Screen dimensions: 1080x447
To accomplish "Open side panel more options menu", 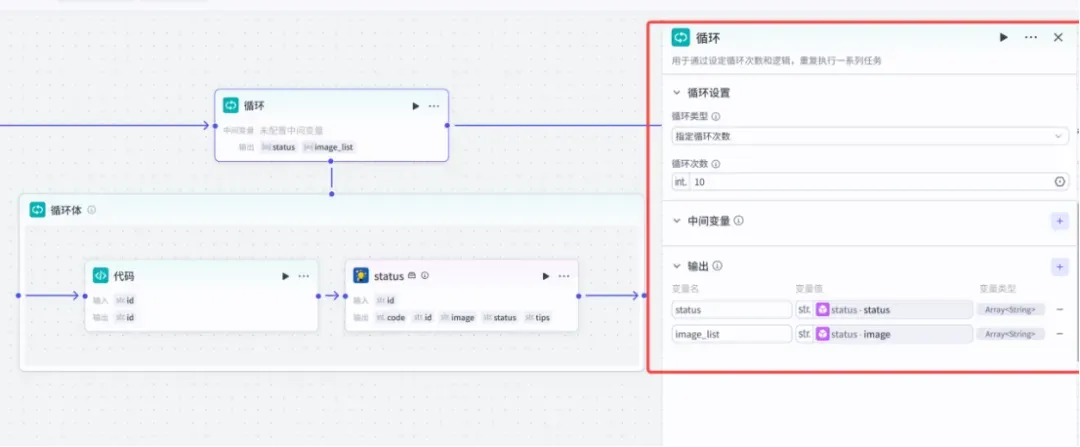I will (1030, 37).
